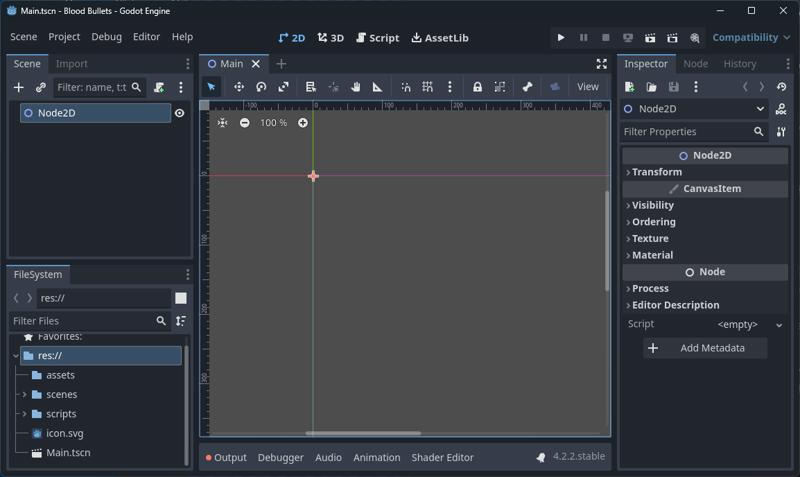The width and height of the screenshot is (800, 477).
Task: Open the Project menu
Action: pos(64,37)
